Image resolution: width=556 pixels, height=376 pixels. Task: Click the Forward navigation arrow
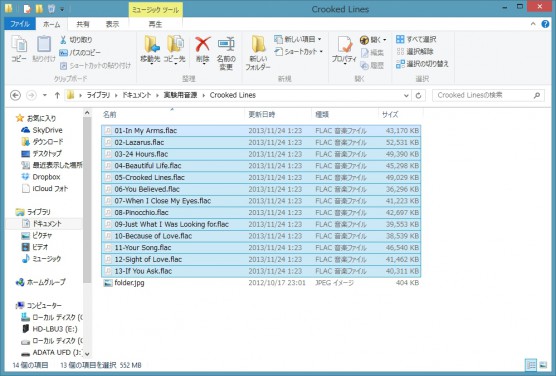[x=32, y=95]
